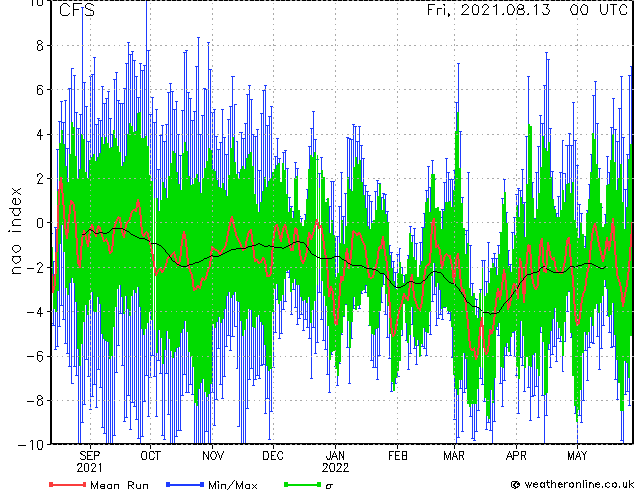Click the SEP 2021 x-axis label
Viewport: 634px width, 490px height.
click(x=89, y=462)
